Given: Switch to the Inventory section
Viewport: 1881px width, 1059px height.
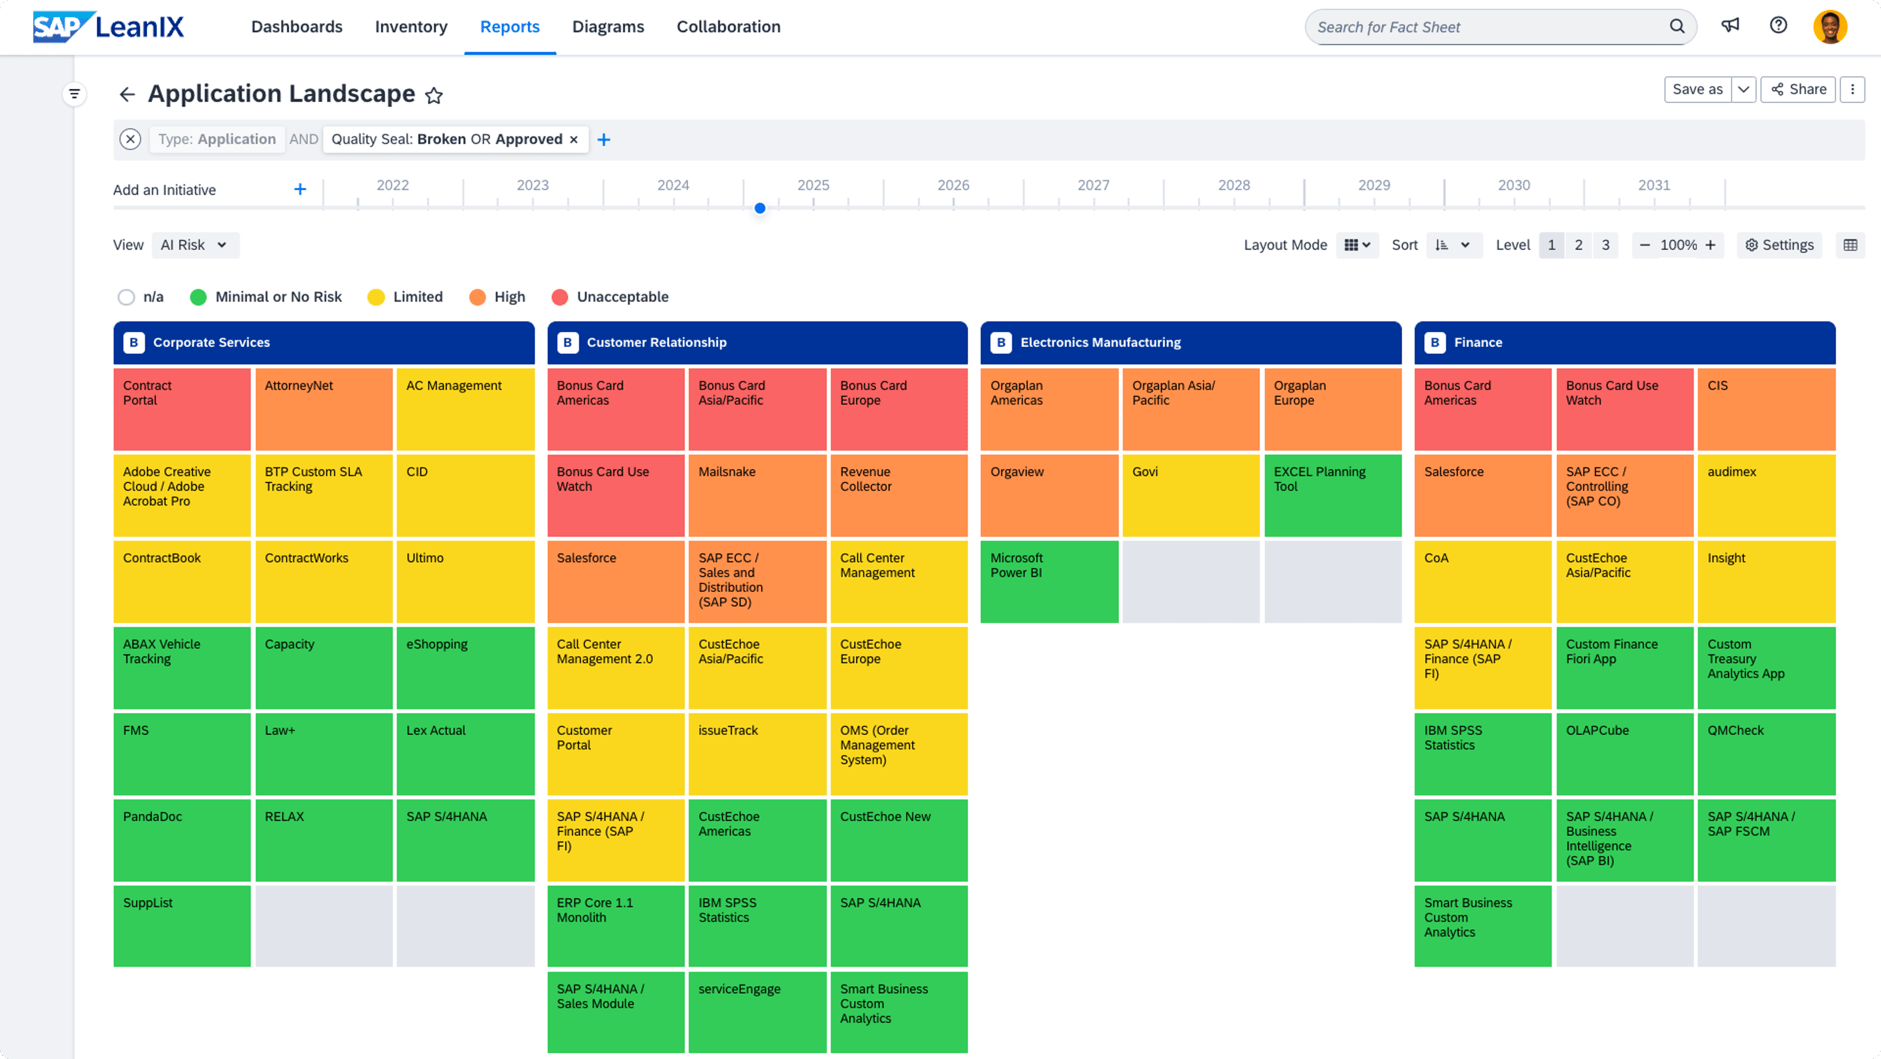Looking at the screenshot, I should pos(411,27).
